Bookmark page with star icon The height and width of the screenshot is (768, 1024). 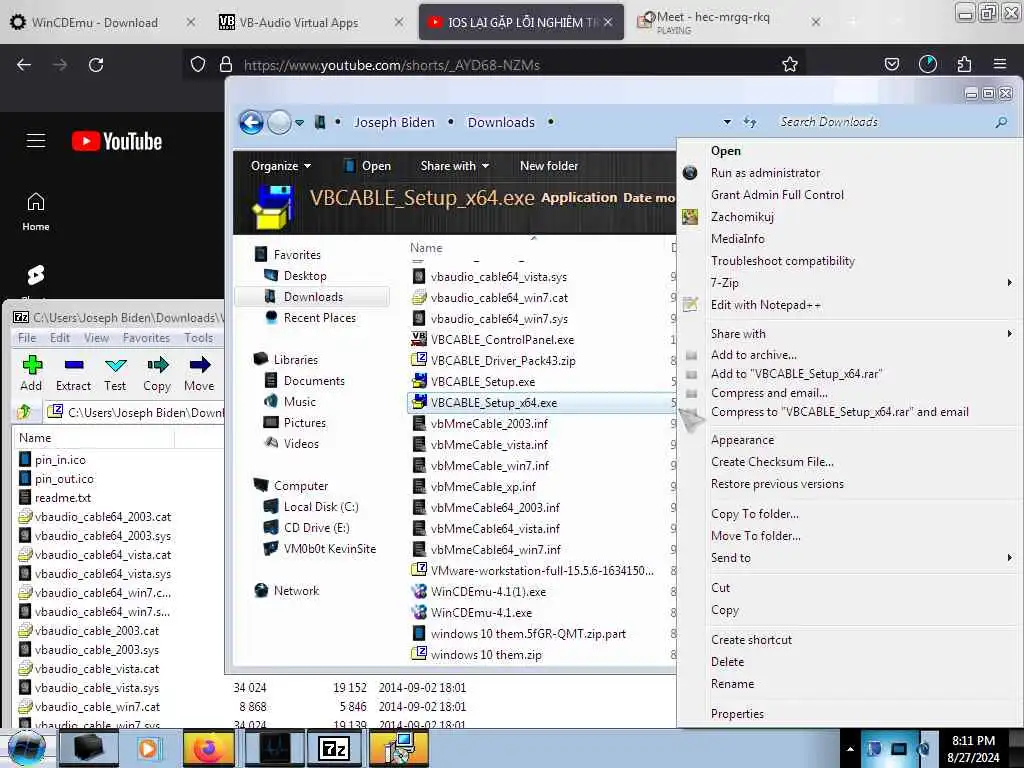[x=790, y=64]
